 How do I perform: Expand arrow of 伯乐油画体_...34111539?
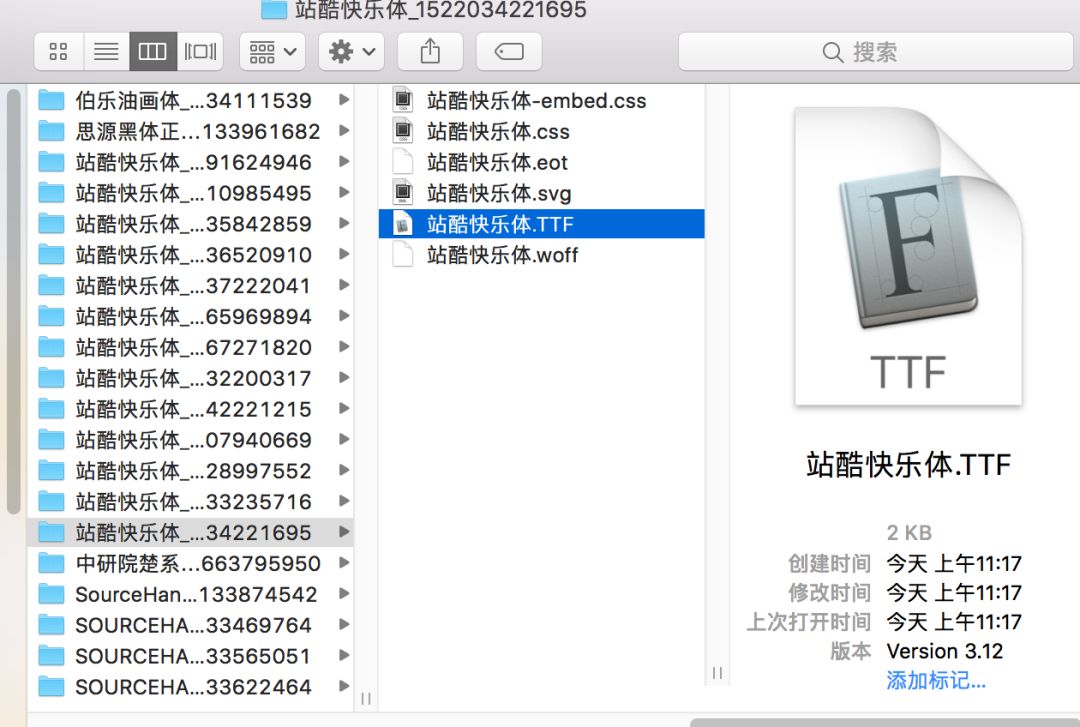pos(344,100)
